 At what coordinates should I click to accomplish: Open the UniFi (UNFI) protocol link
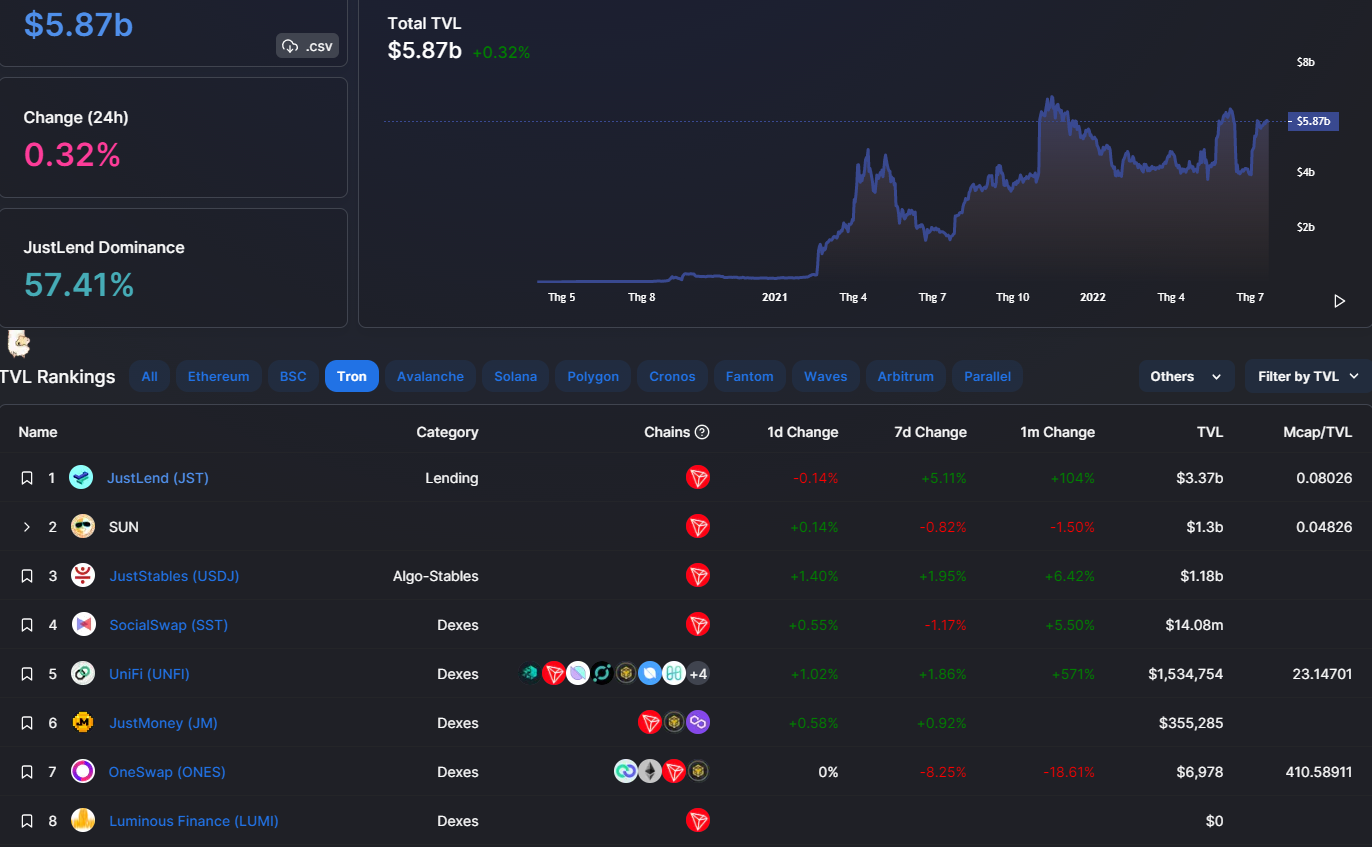point(149,674)
